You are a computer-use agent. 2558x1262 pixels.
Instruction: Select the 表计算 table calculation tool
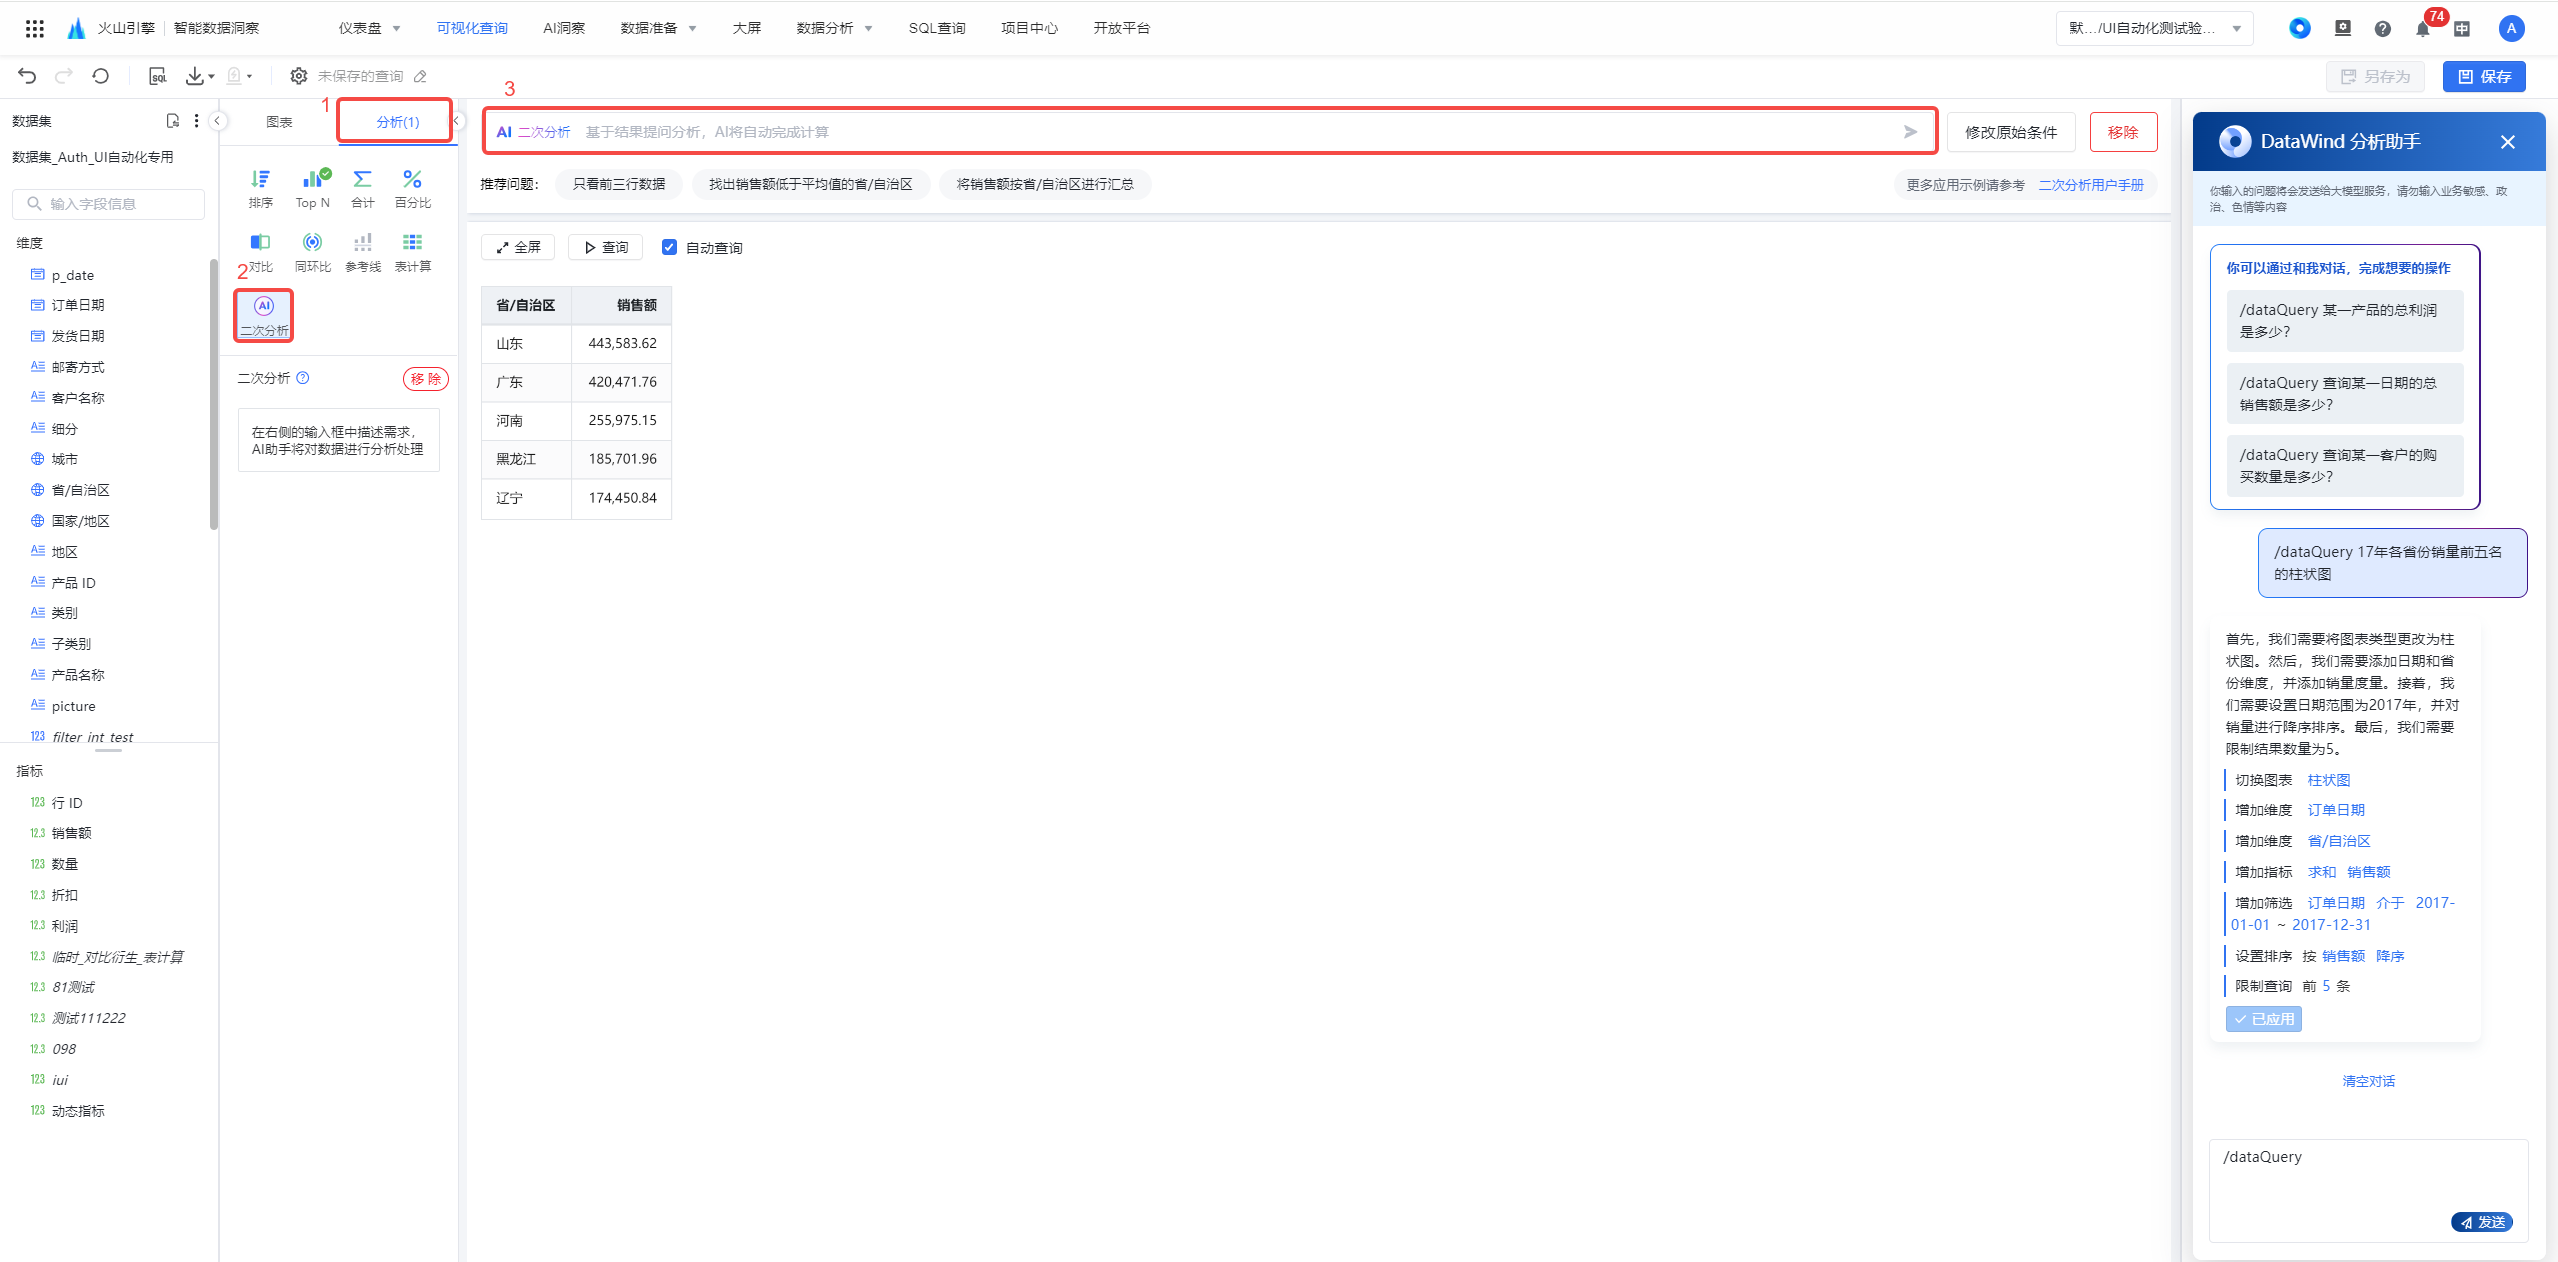pyautogui.click(x=413, y=252)
